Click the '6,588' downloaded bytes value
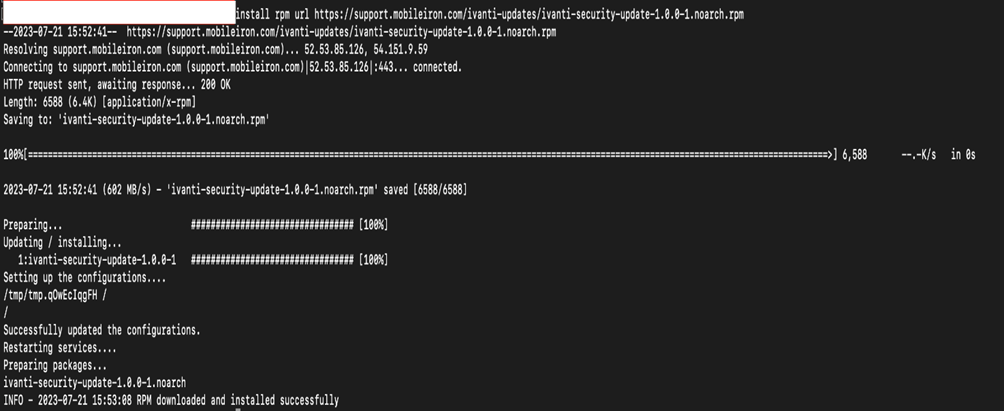Image resolution: width=1004 pixels, height=411 pixels. [855, 155]
